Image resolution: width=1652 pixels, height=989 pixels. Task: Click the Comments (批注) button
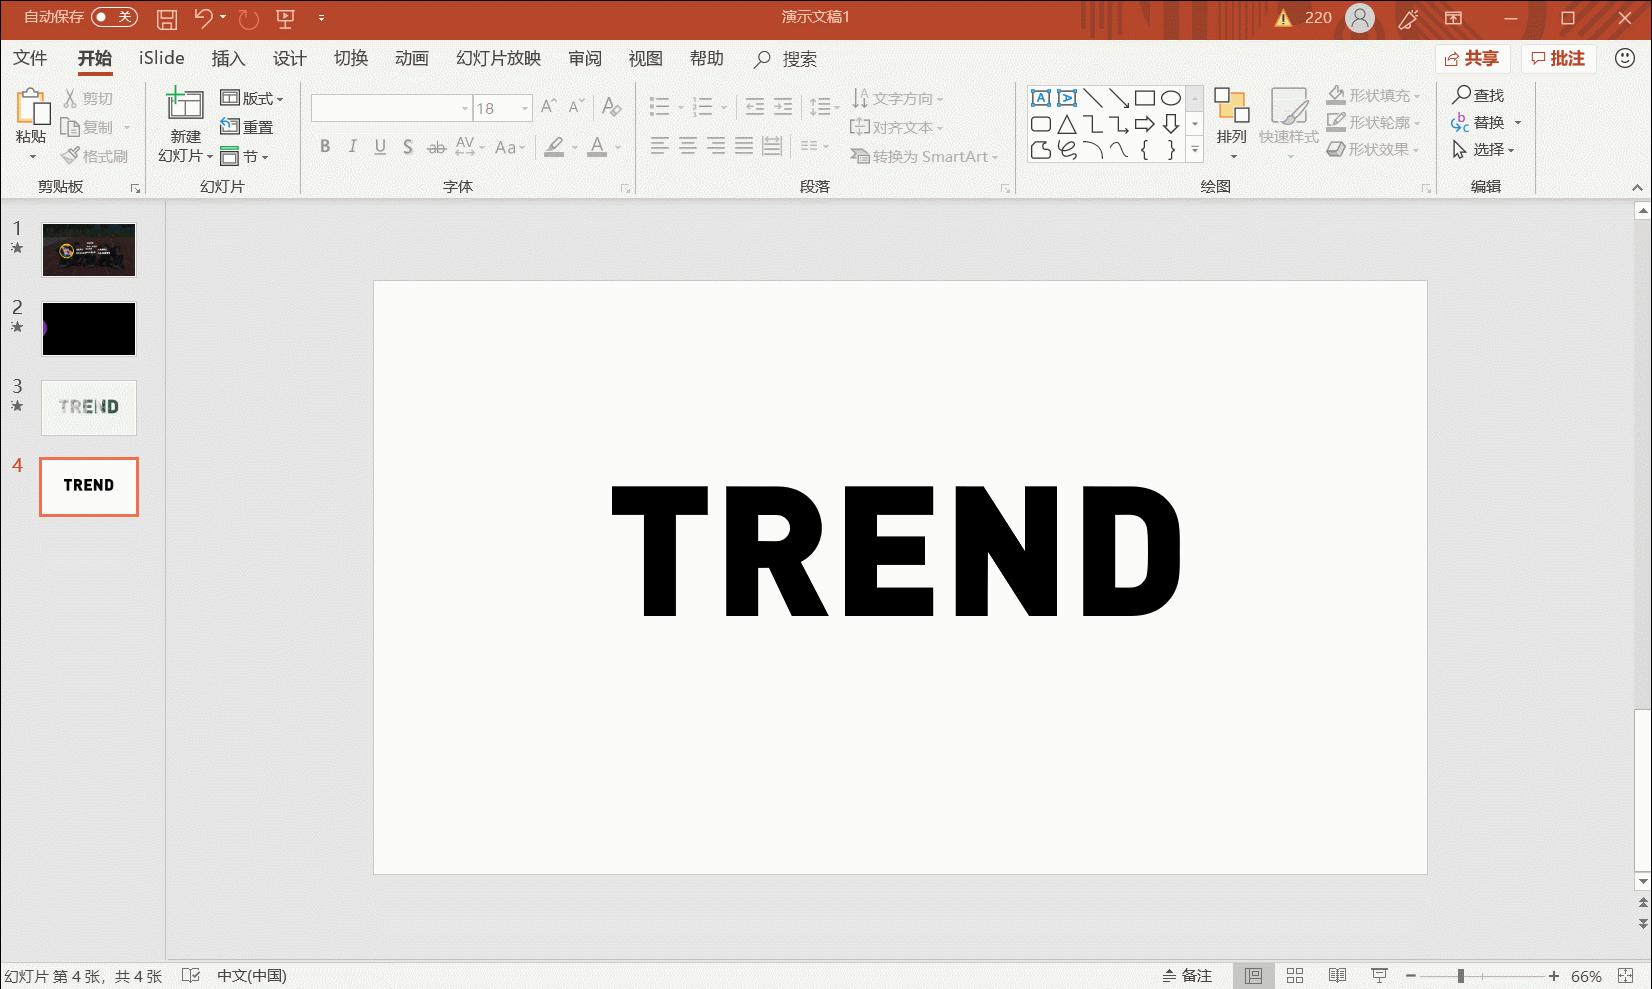point(1558,59)
